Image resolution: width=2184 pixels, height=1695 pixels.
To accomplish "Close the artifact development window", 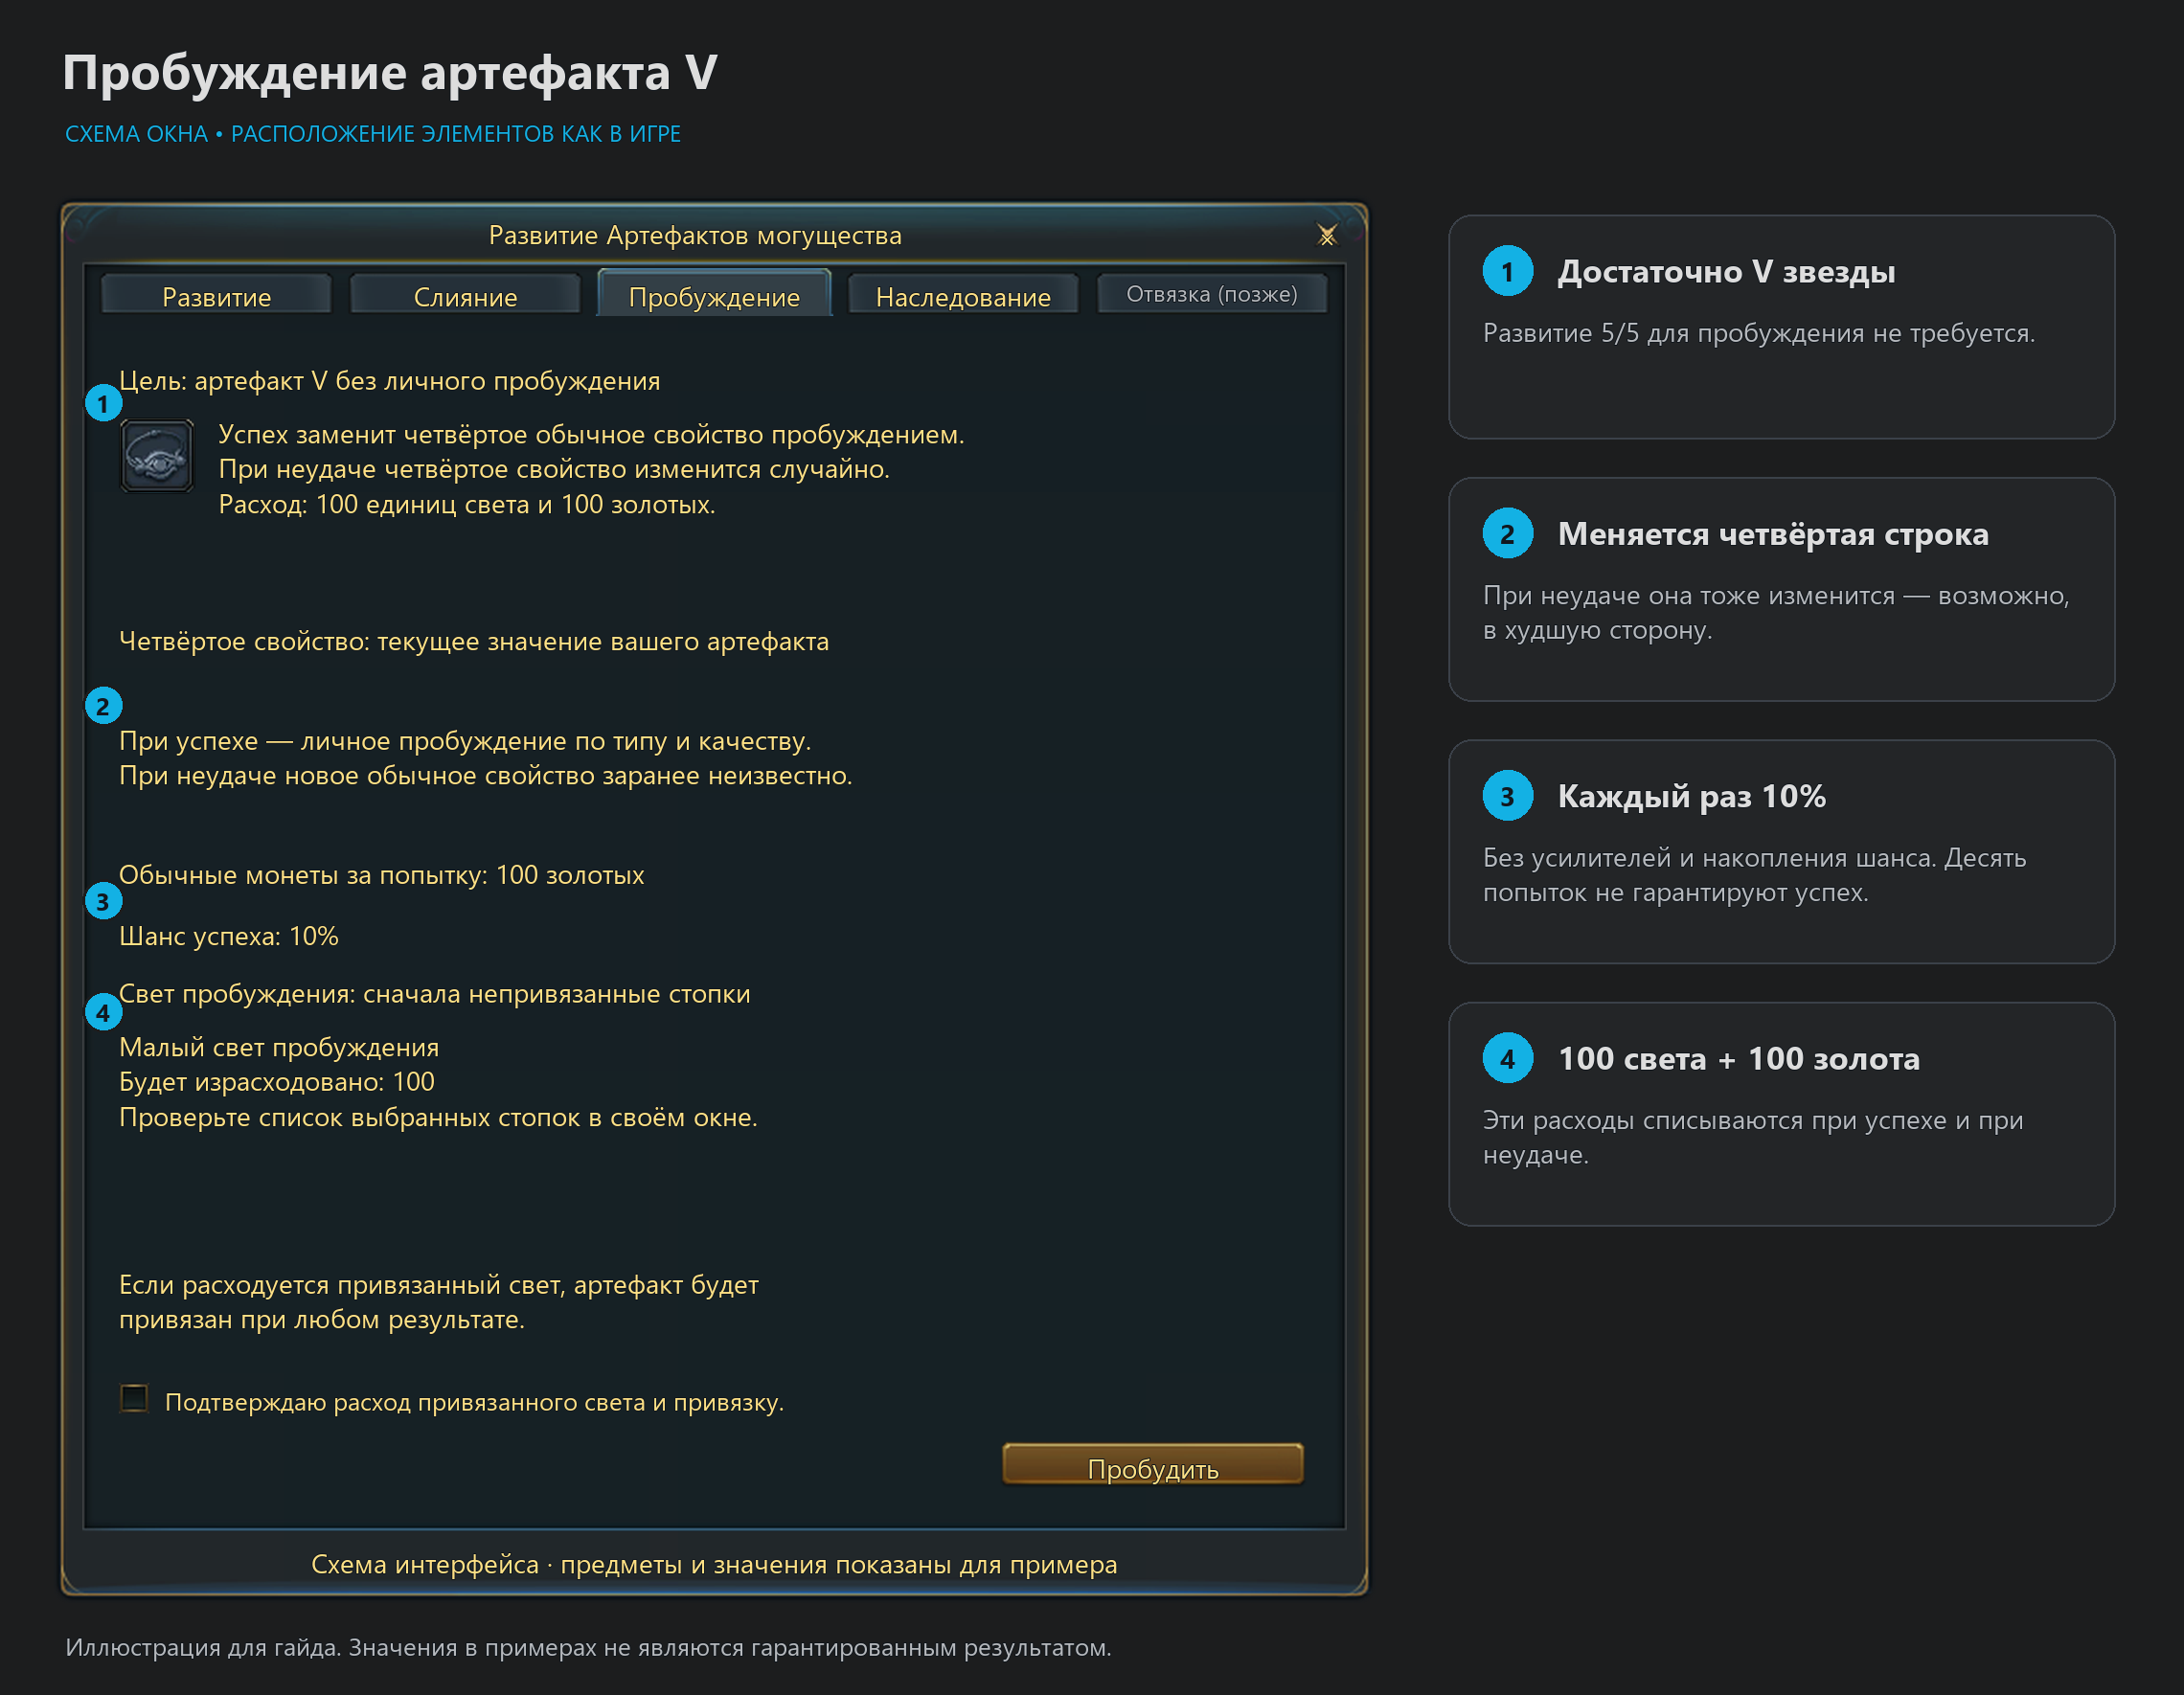I will pos(1327,236).
